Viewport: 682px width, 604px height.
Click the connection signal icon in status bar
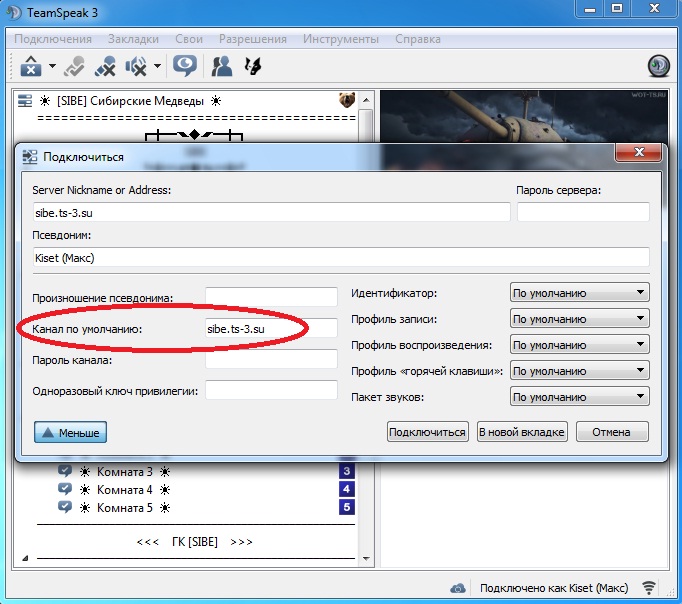(649, 588)
